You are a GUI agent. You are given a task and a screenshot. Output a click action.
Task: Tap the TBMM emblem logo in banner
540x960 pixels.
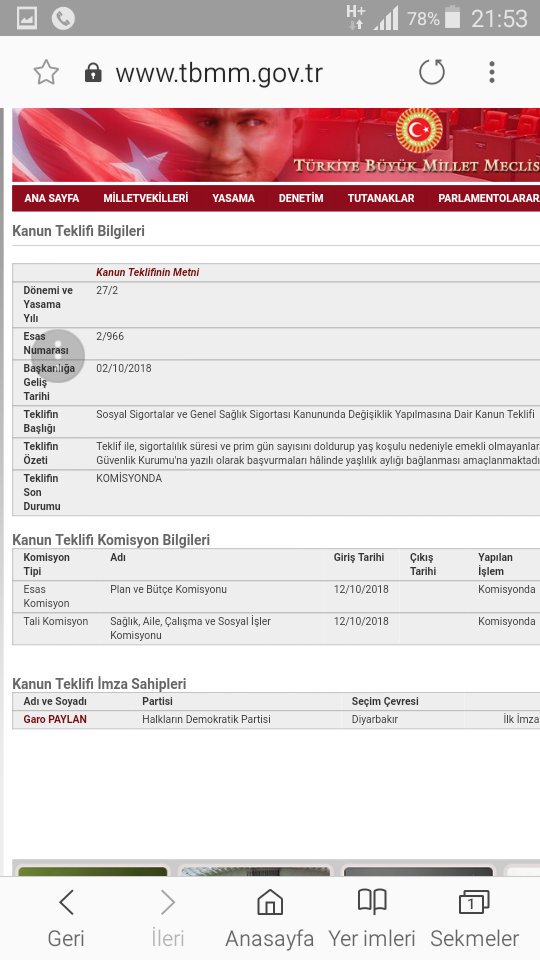click(x=419, y=130)
